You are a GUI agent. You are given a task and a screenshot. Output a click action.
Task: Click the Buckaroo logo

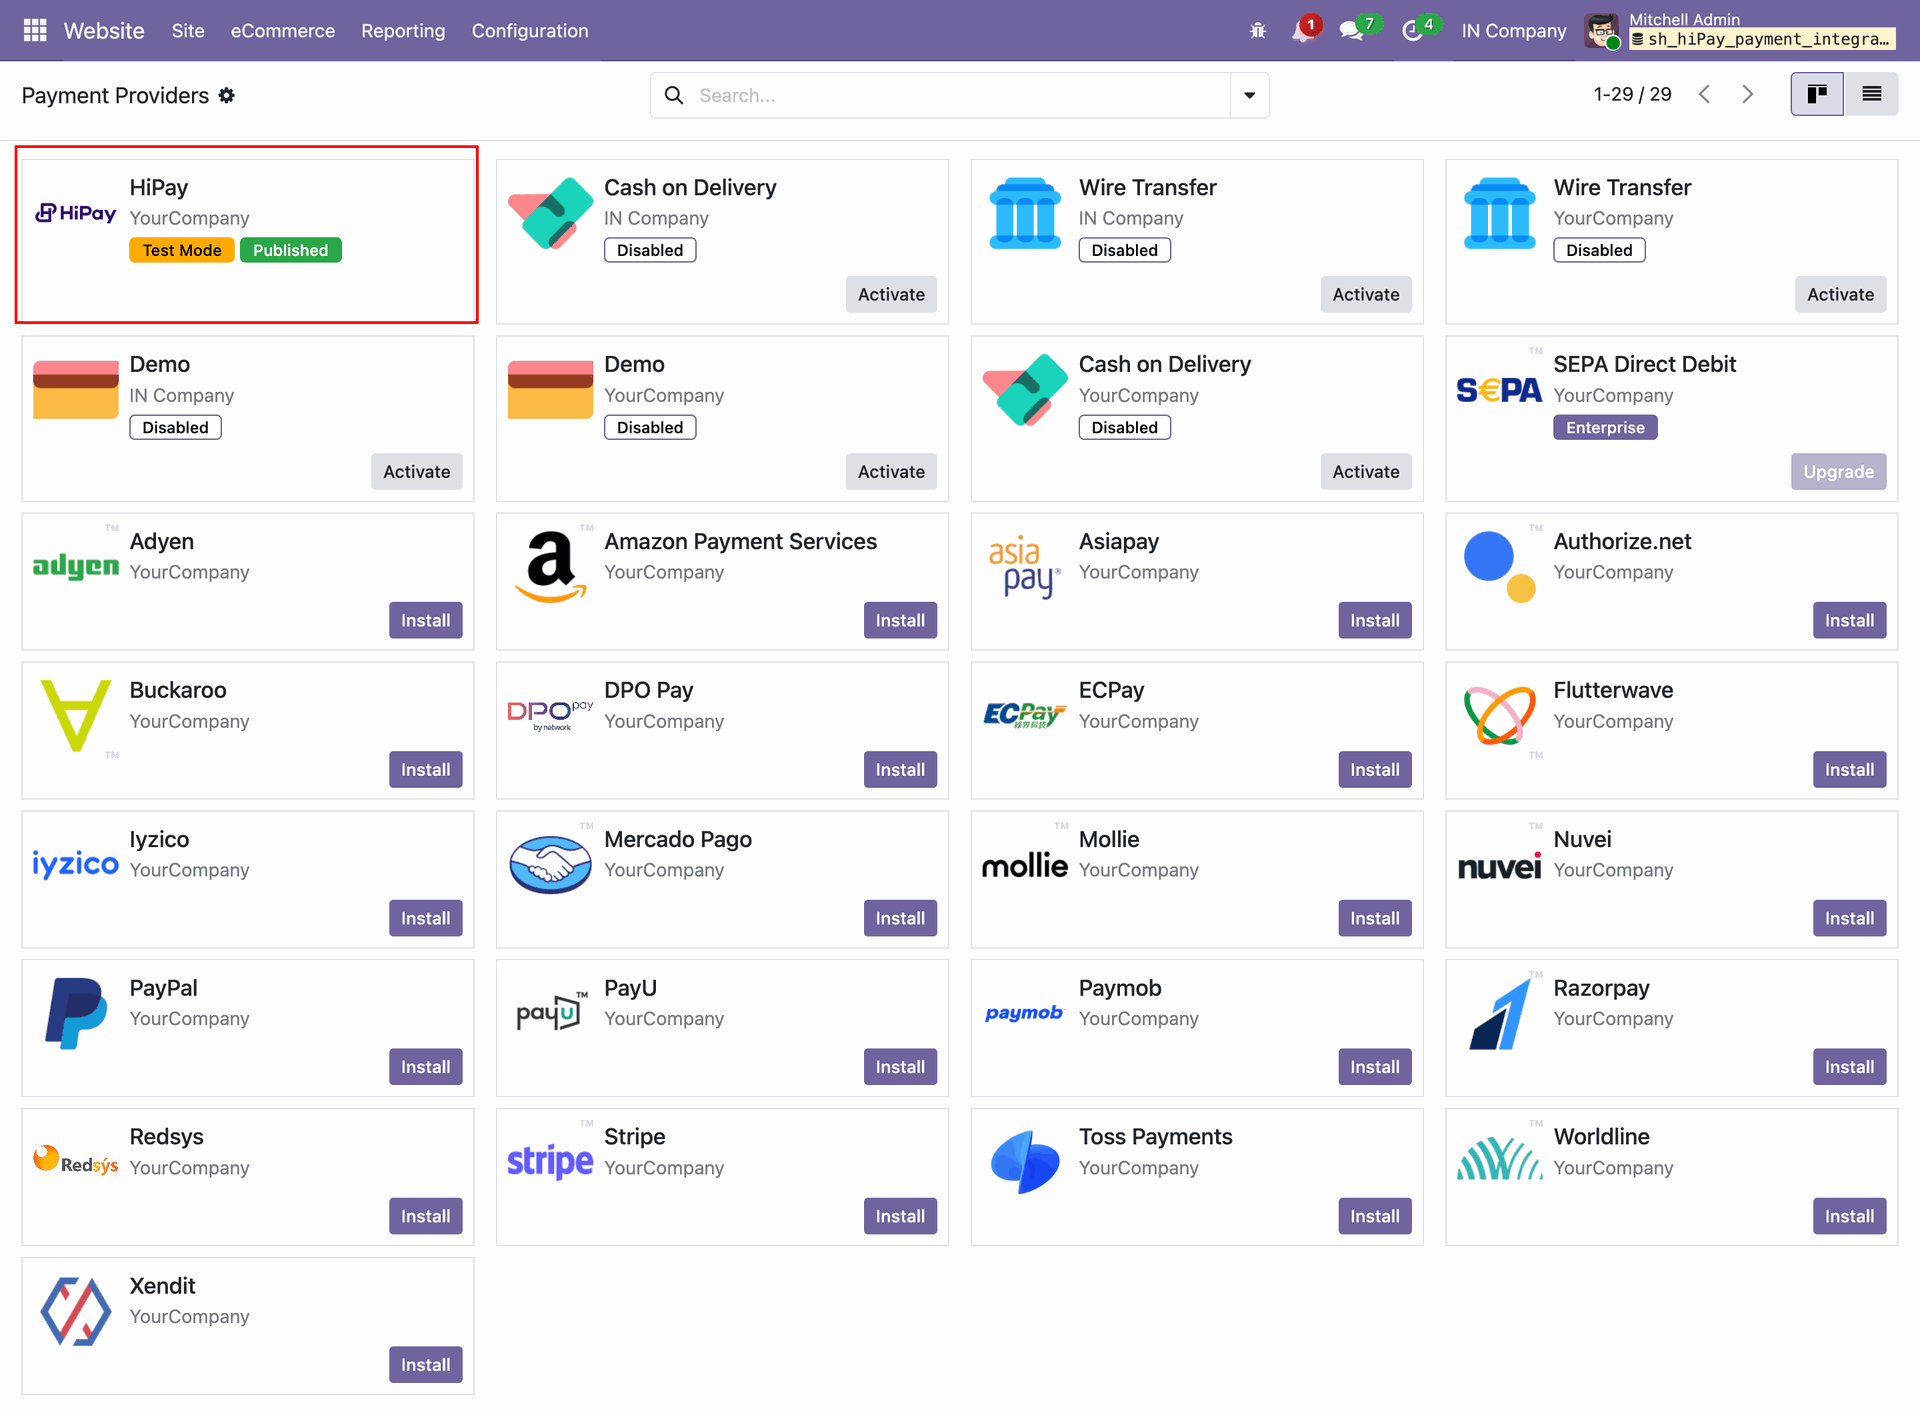(76, 715)
